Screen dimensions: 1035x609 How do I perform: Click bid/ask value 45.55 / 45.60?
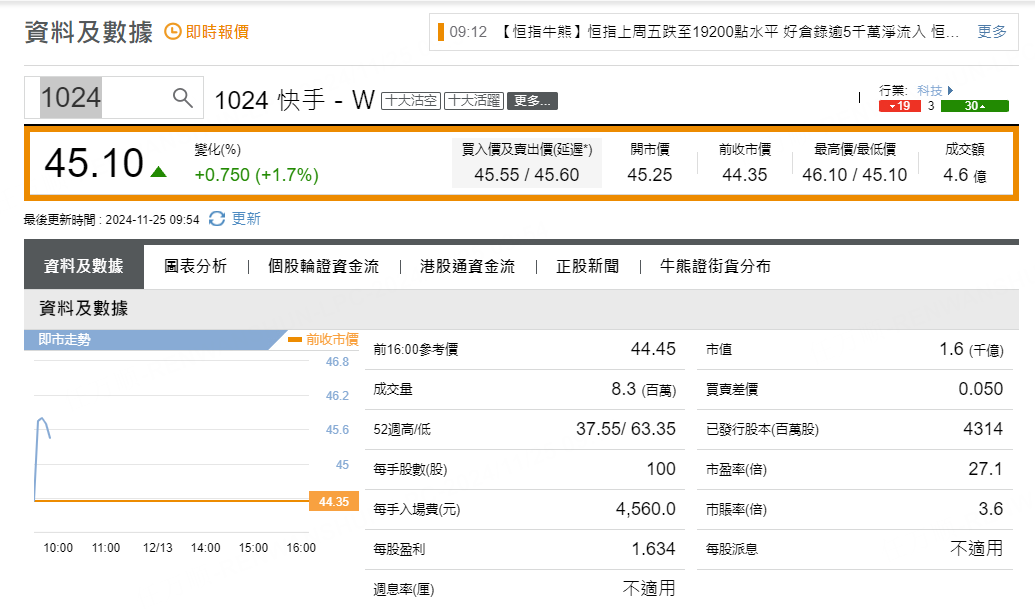(527, 175)
